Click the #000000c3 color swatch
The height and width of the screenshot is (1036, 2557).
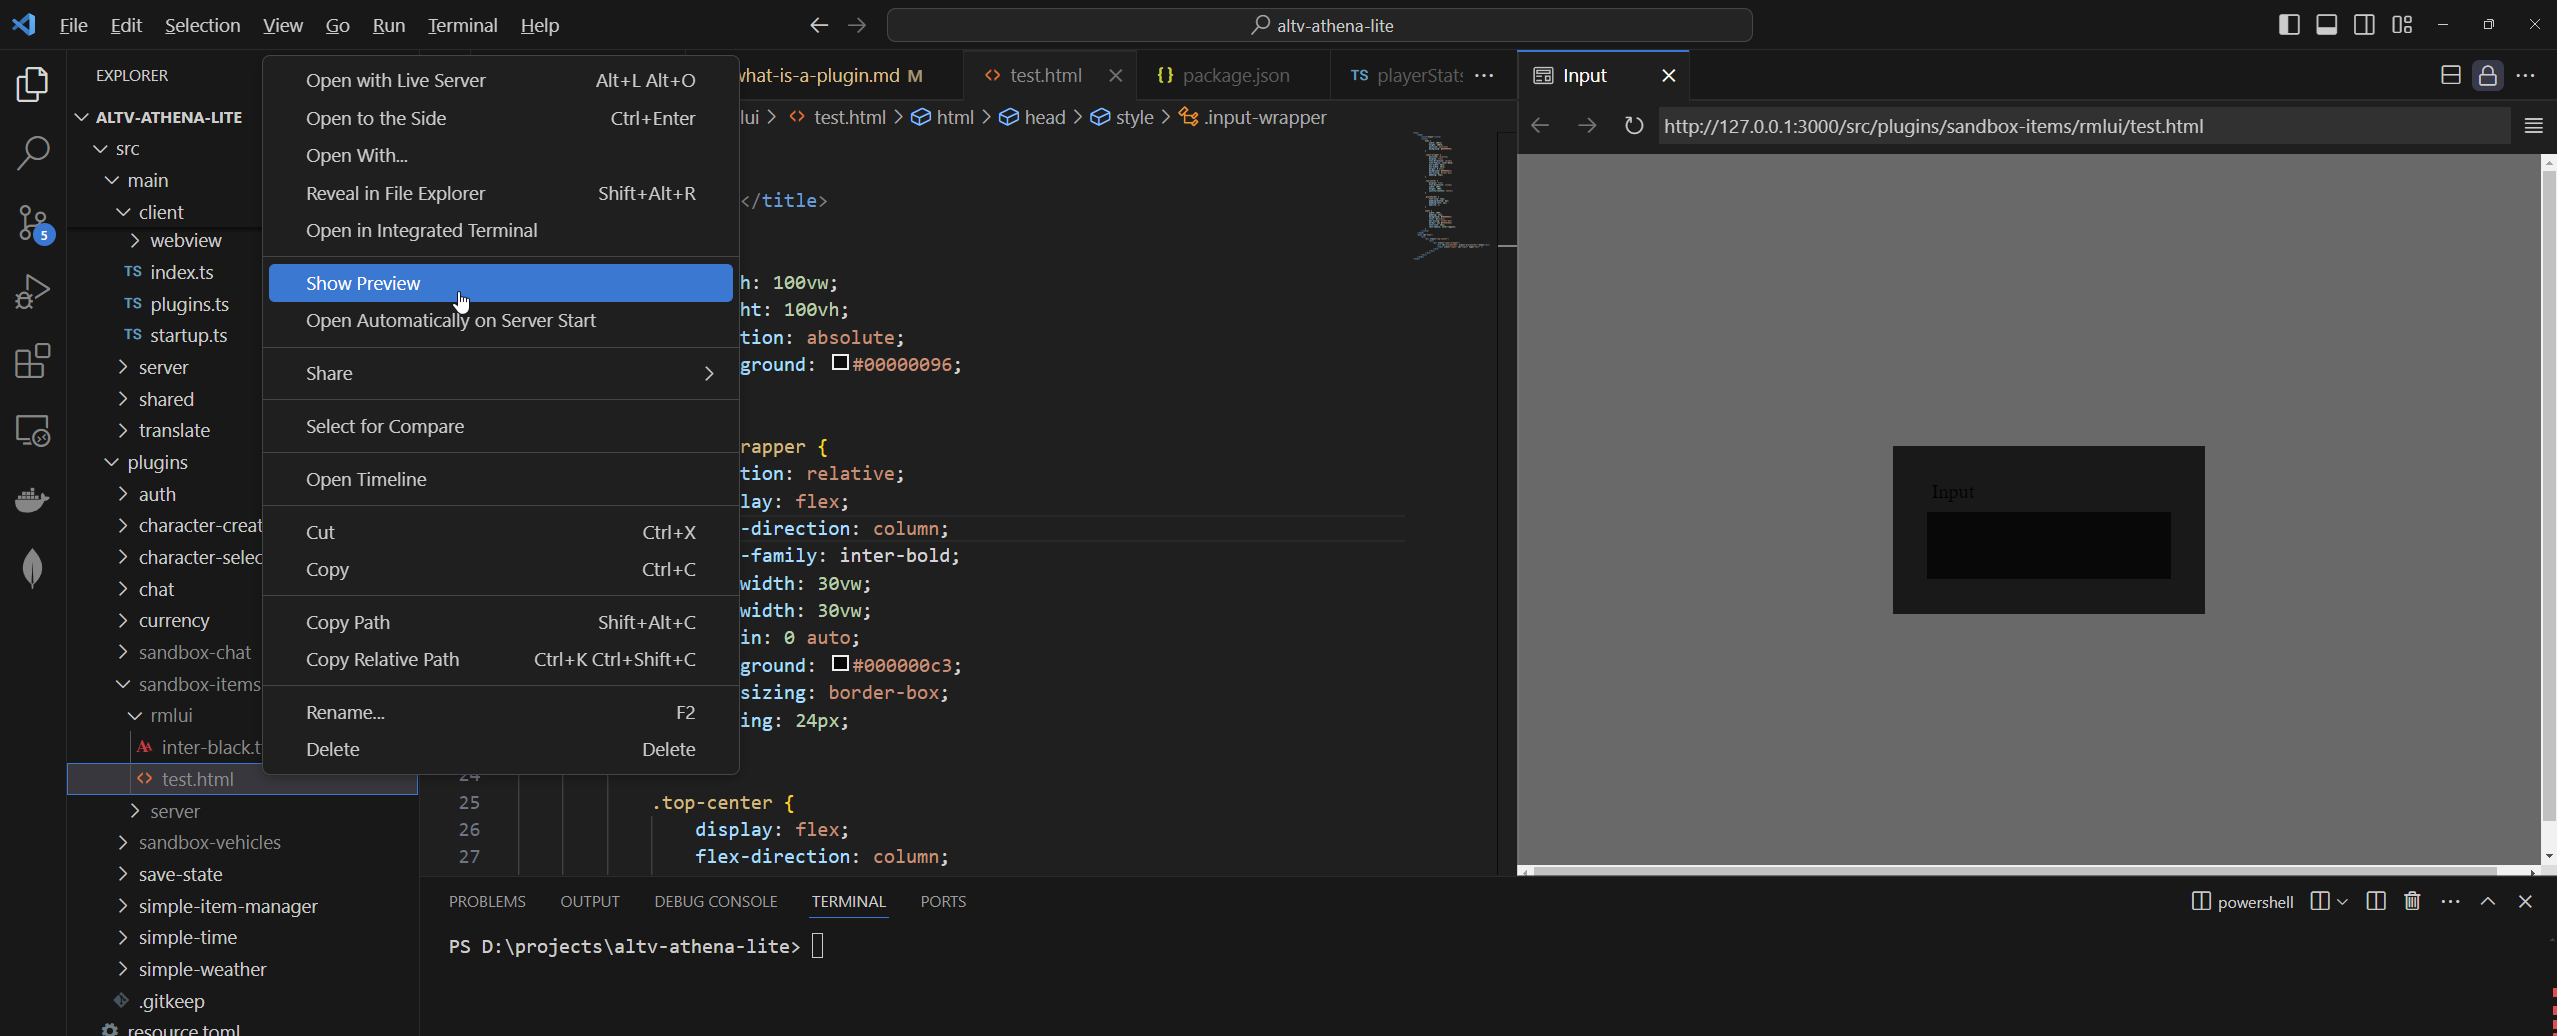[840, 664]
